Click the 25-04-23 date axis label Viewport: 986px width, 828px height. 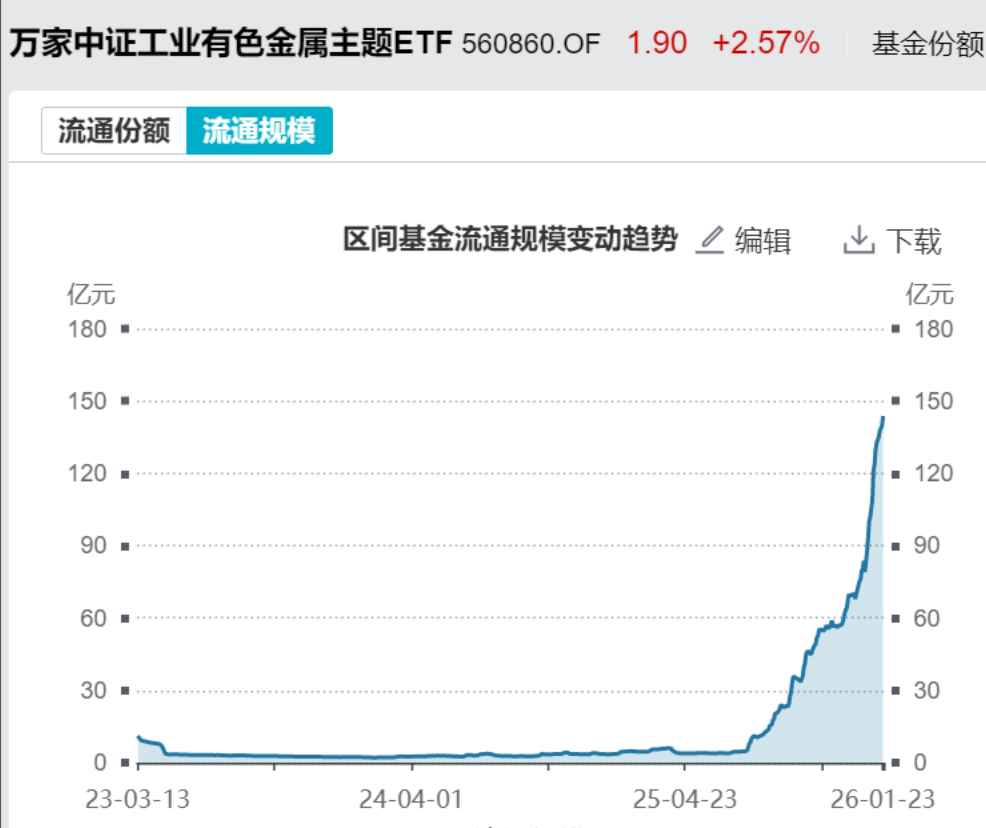tap(683, 801)
